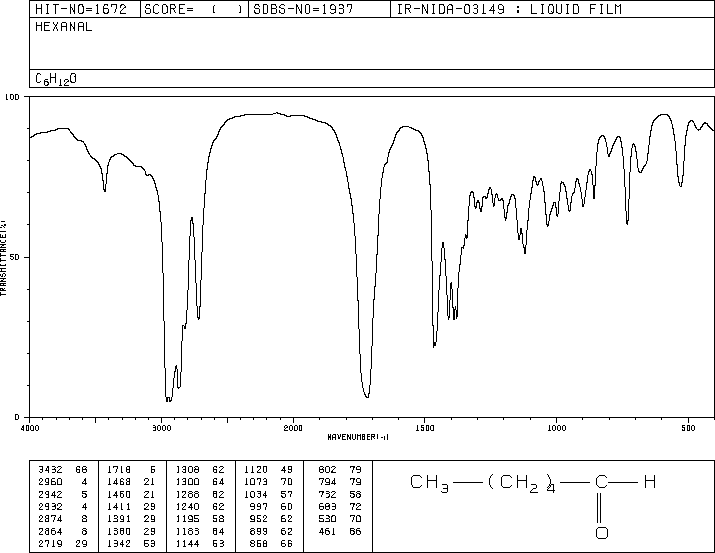
Task: Choose the 868 wavenumber cell
Action: pyautogui.click(x=259, y=543)
